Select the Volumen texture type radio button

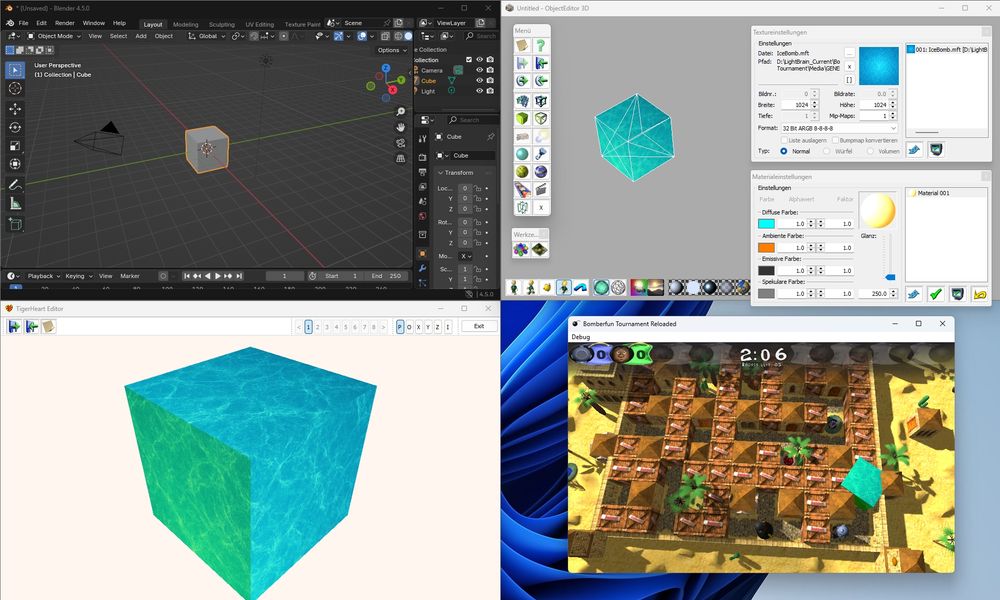(x=870, y=151)
